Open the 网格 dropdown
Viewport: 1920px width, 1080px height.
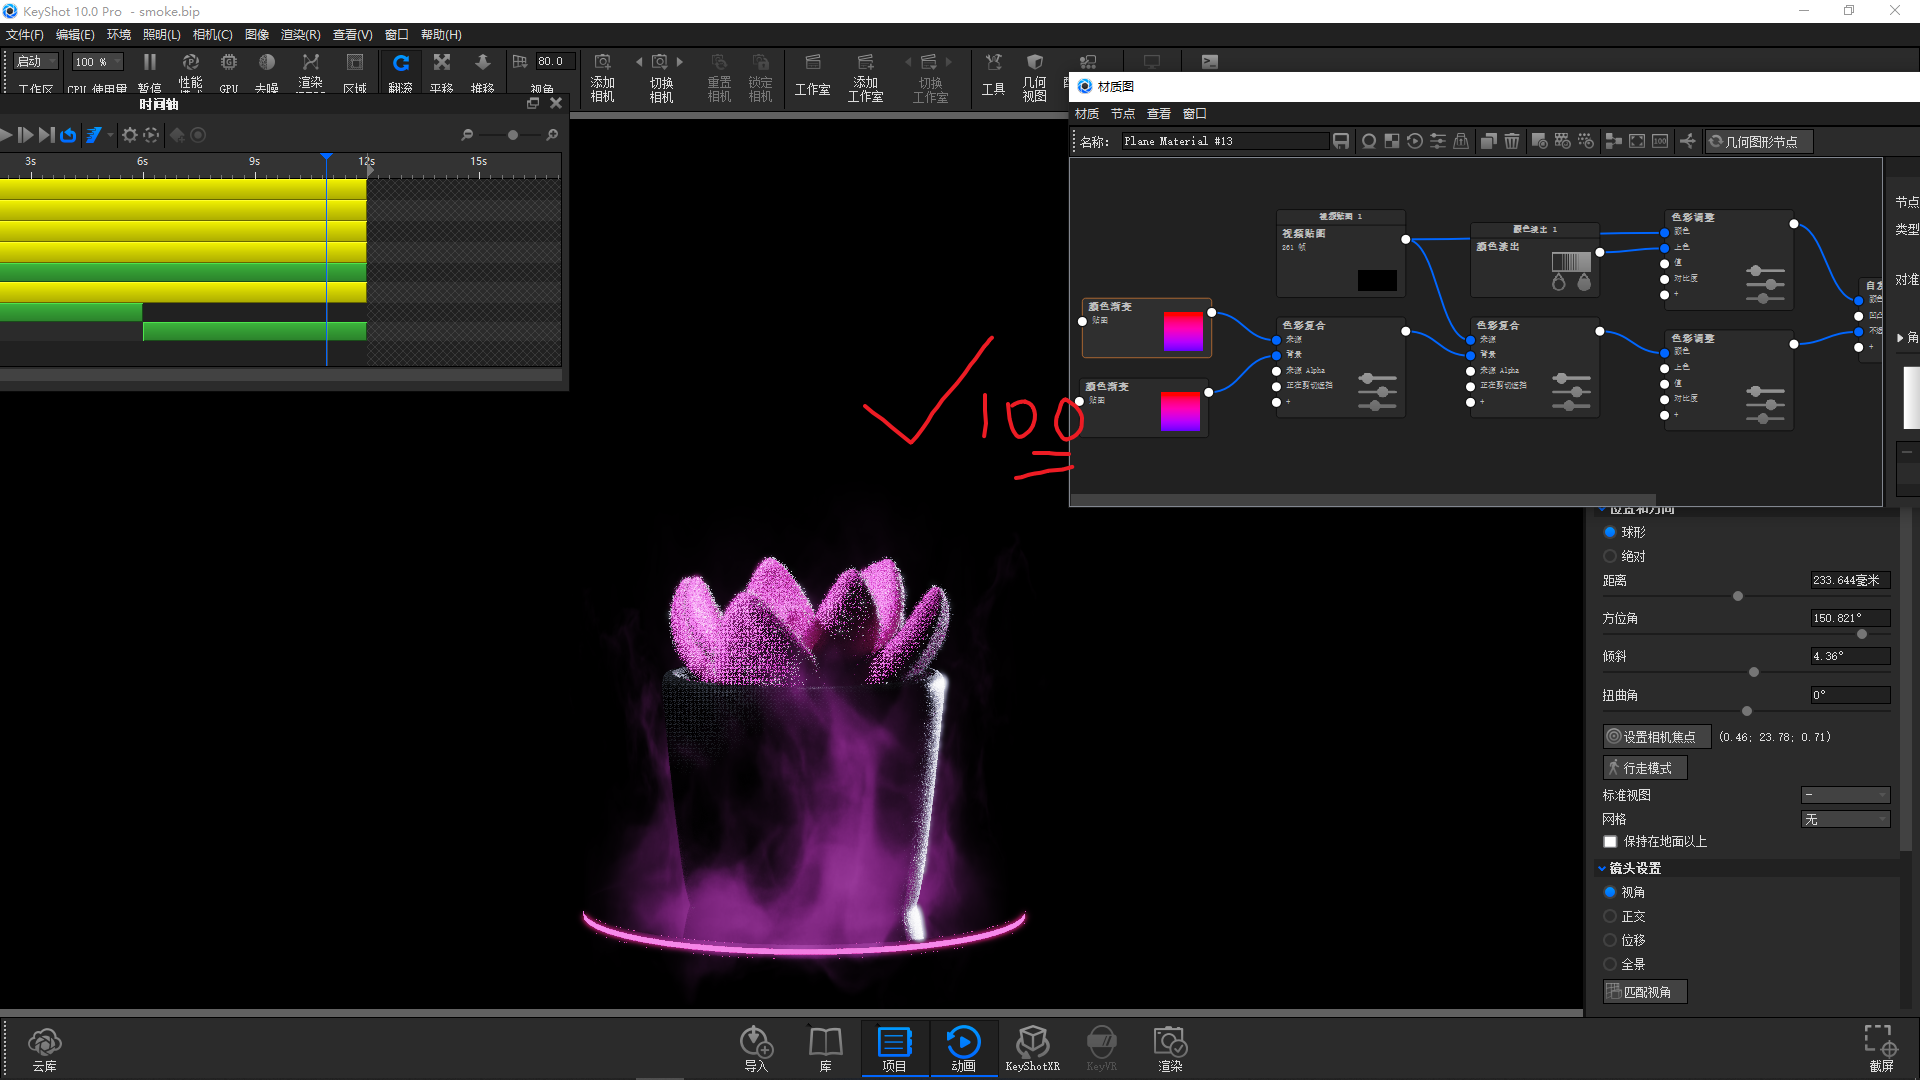[1845, 819]
